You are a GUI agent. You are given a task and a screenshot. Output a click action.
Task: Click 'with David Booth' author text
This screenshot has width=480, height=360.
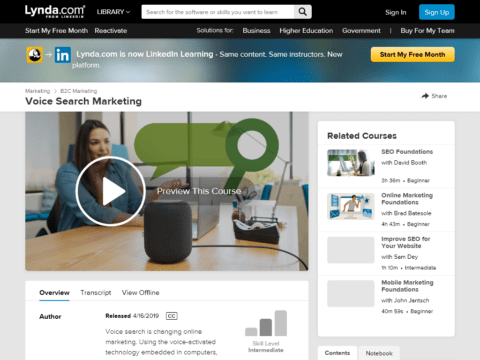pos(404,163)
